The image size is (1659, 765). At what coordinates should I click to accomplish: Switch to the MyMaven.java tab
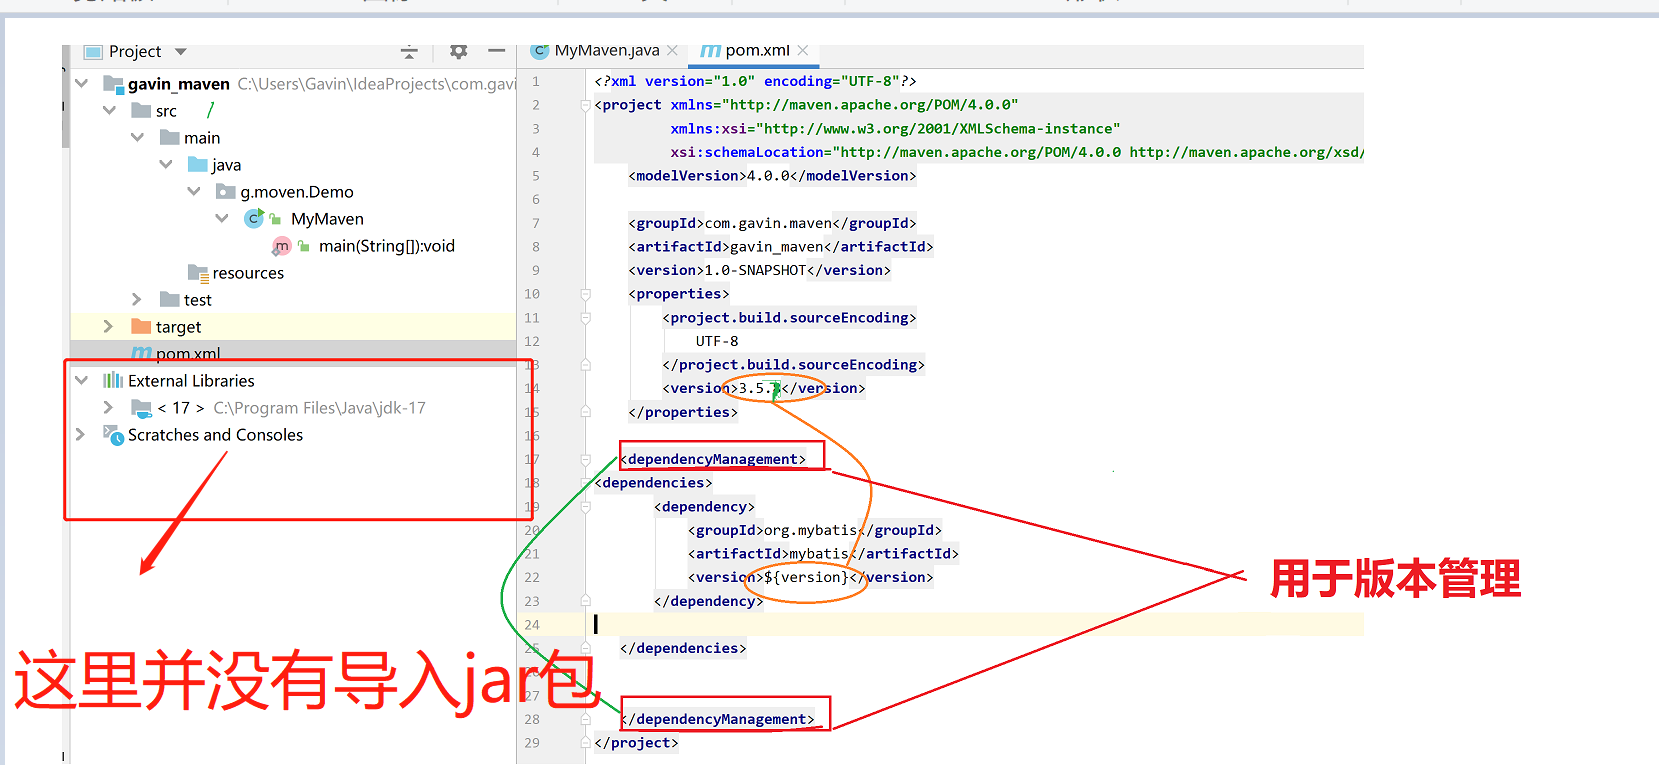[x=607, y=50]
